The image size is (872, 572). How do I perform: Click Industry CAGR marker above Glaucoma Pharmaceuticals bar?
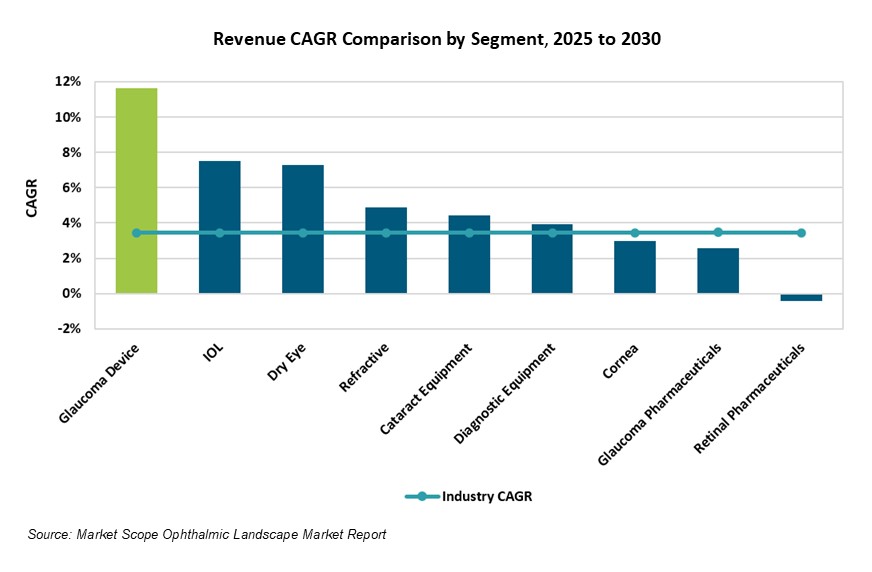(x=718, y=232)
